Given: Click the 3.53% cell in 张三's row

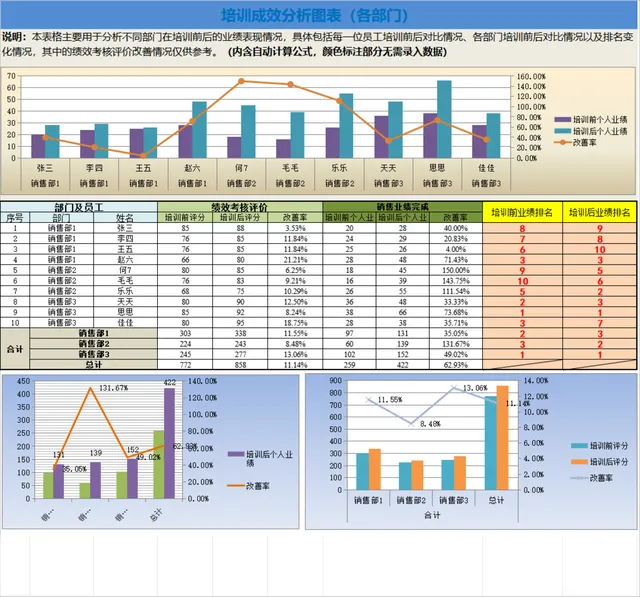Looking at the screenshot, I should click(x=295, y=228).
